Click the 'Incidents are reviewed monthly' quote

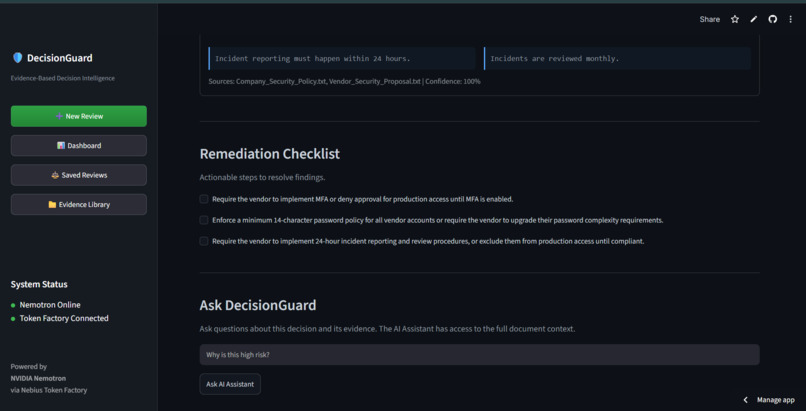pyautogui.click(x=617, y=59)
